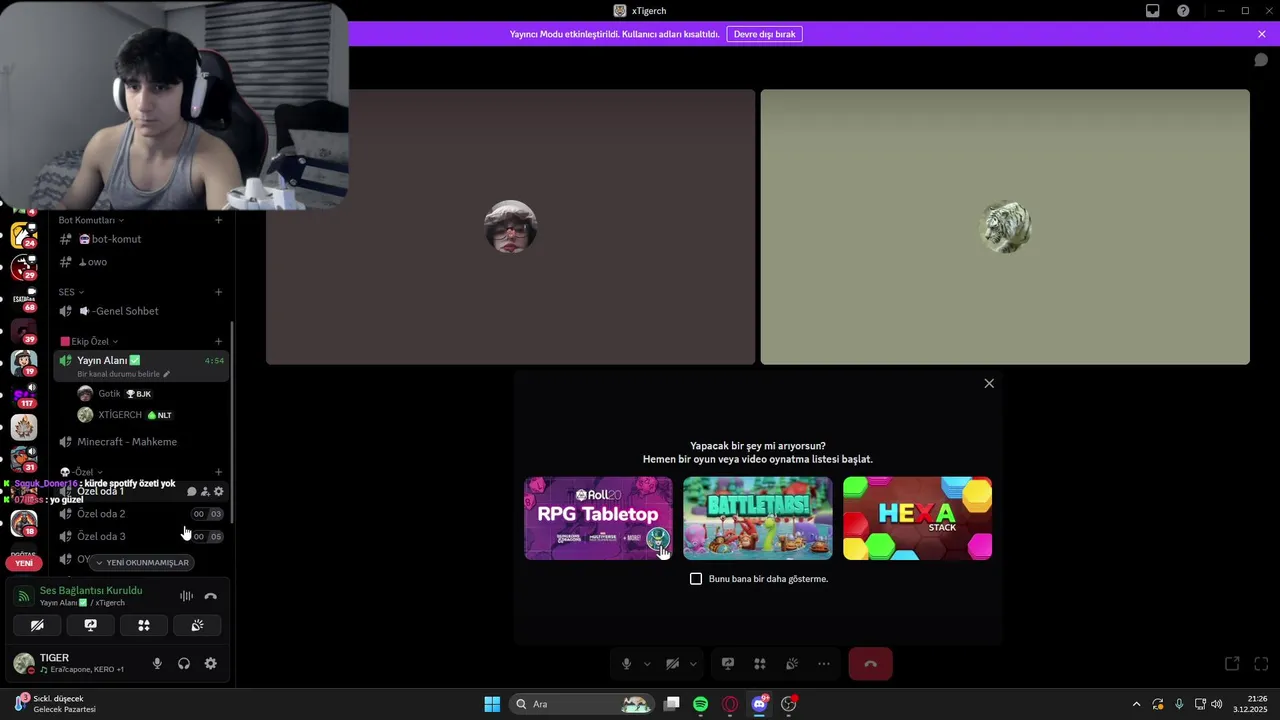
Task: Open soundboard from the call controls bar
Action: click(x=792, y=664)
